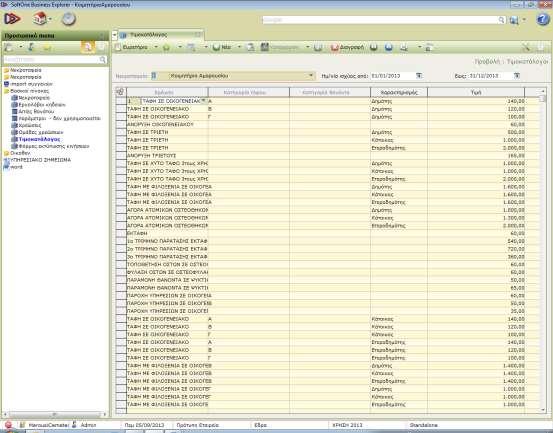Click the magnifier in sidebar search field
The width and height of the screenshot is (553, 433).
coord(103,60)
